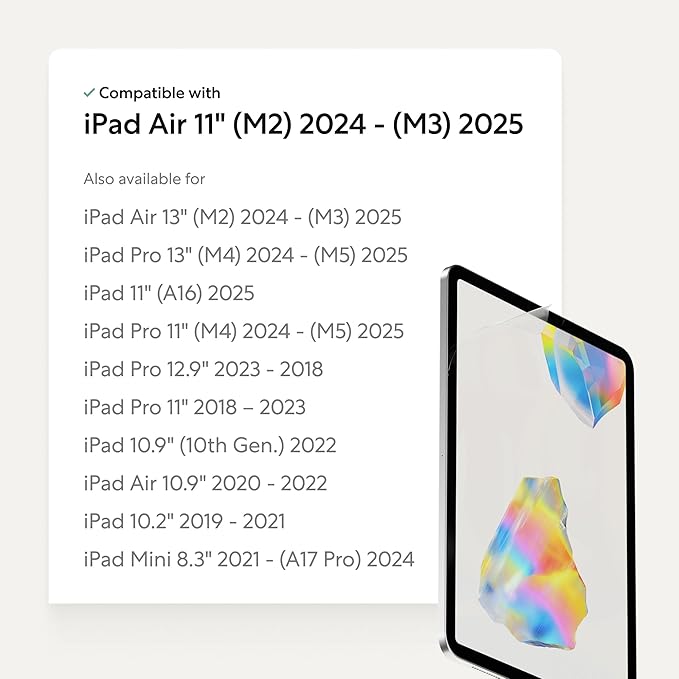Click iPad Mini 8.3" 2021 entry
Viewport: 679px width, 679px height.
click(248, 559)
